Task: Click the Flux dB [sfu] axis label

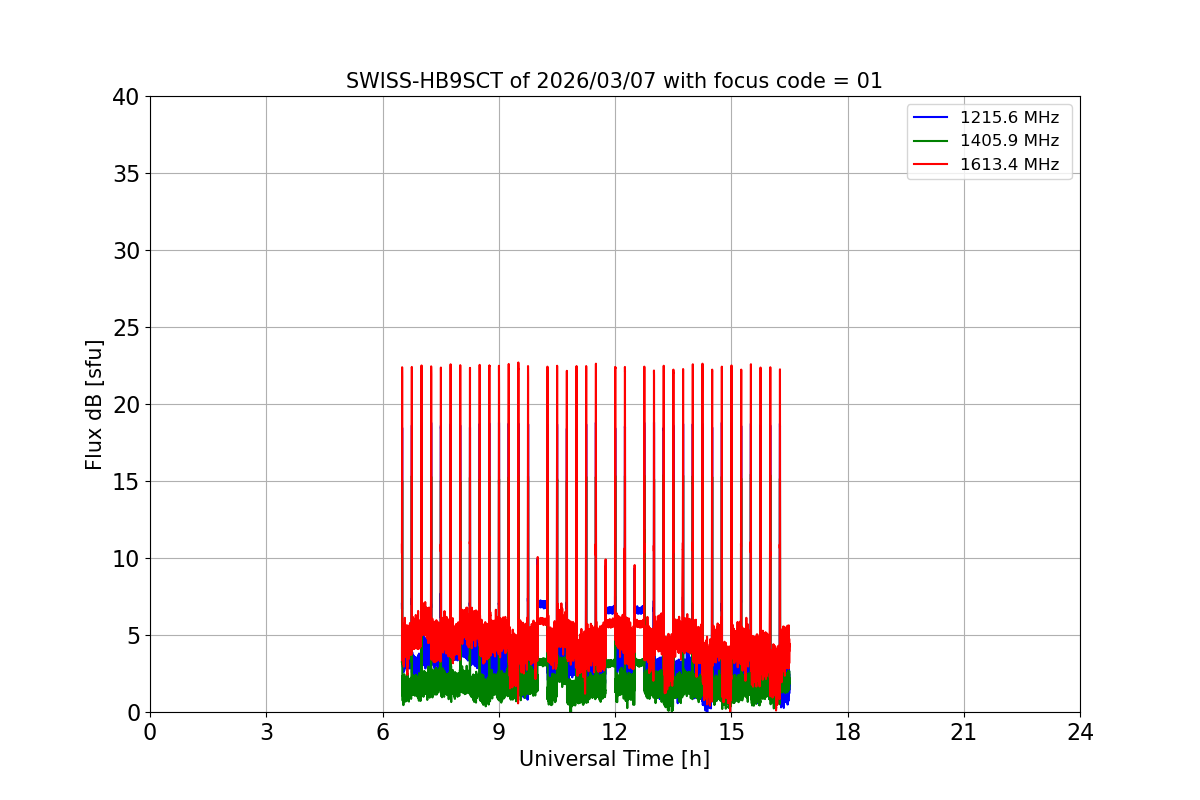Action: 94,404
